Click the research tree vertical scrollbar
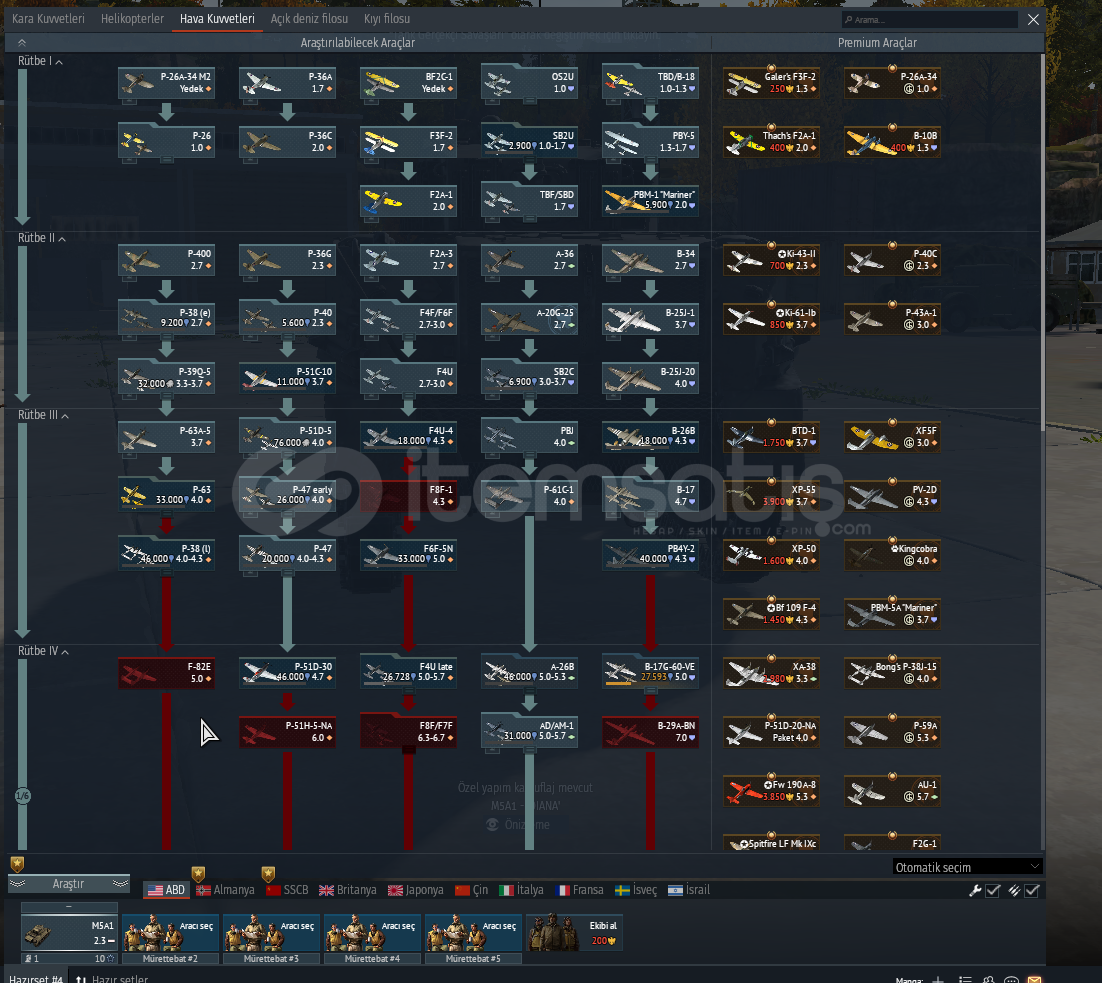This screenshot has height=983, width=1102. (1042, 242)
